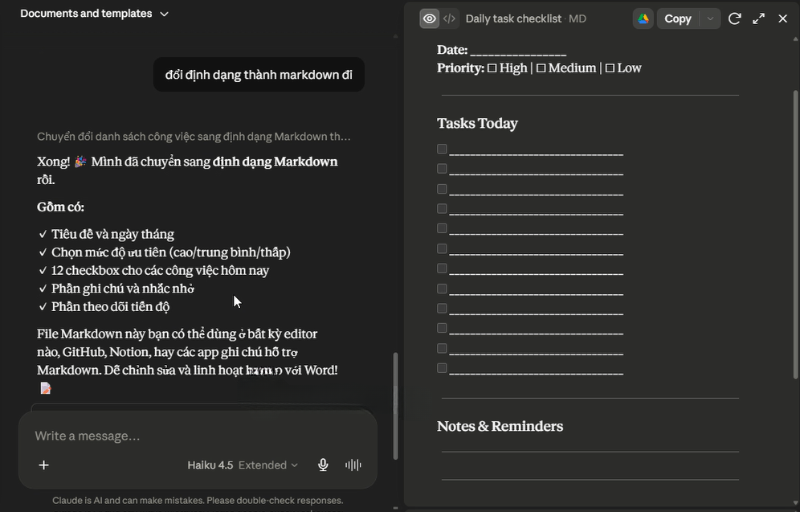Copy the artifact contents with the Copy button

678,19
